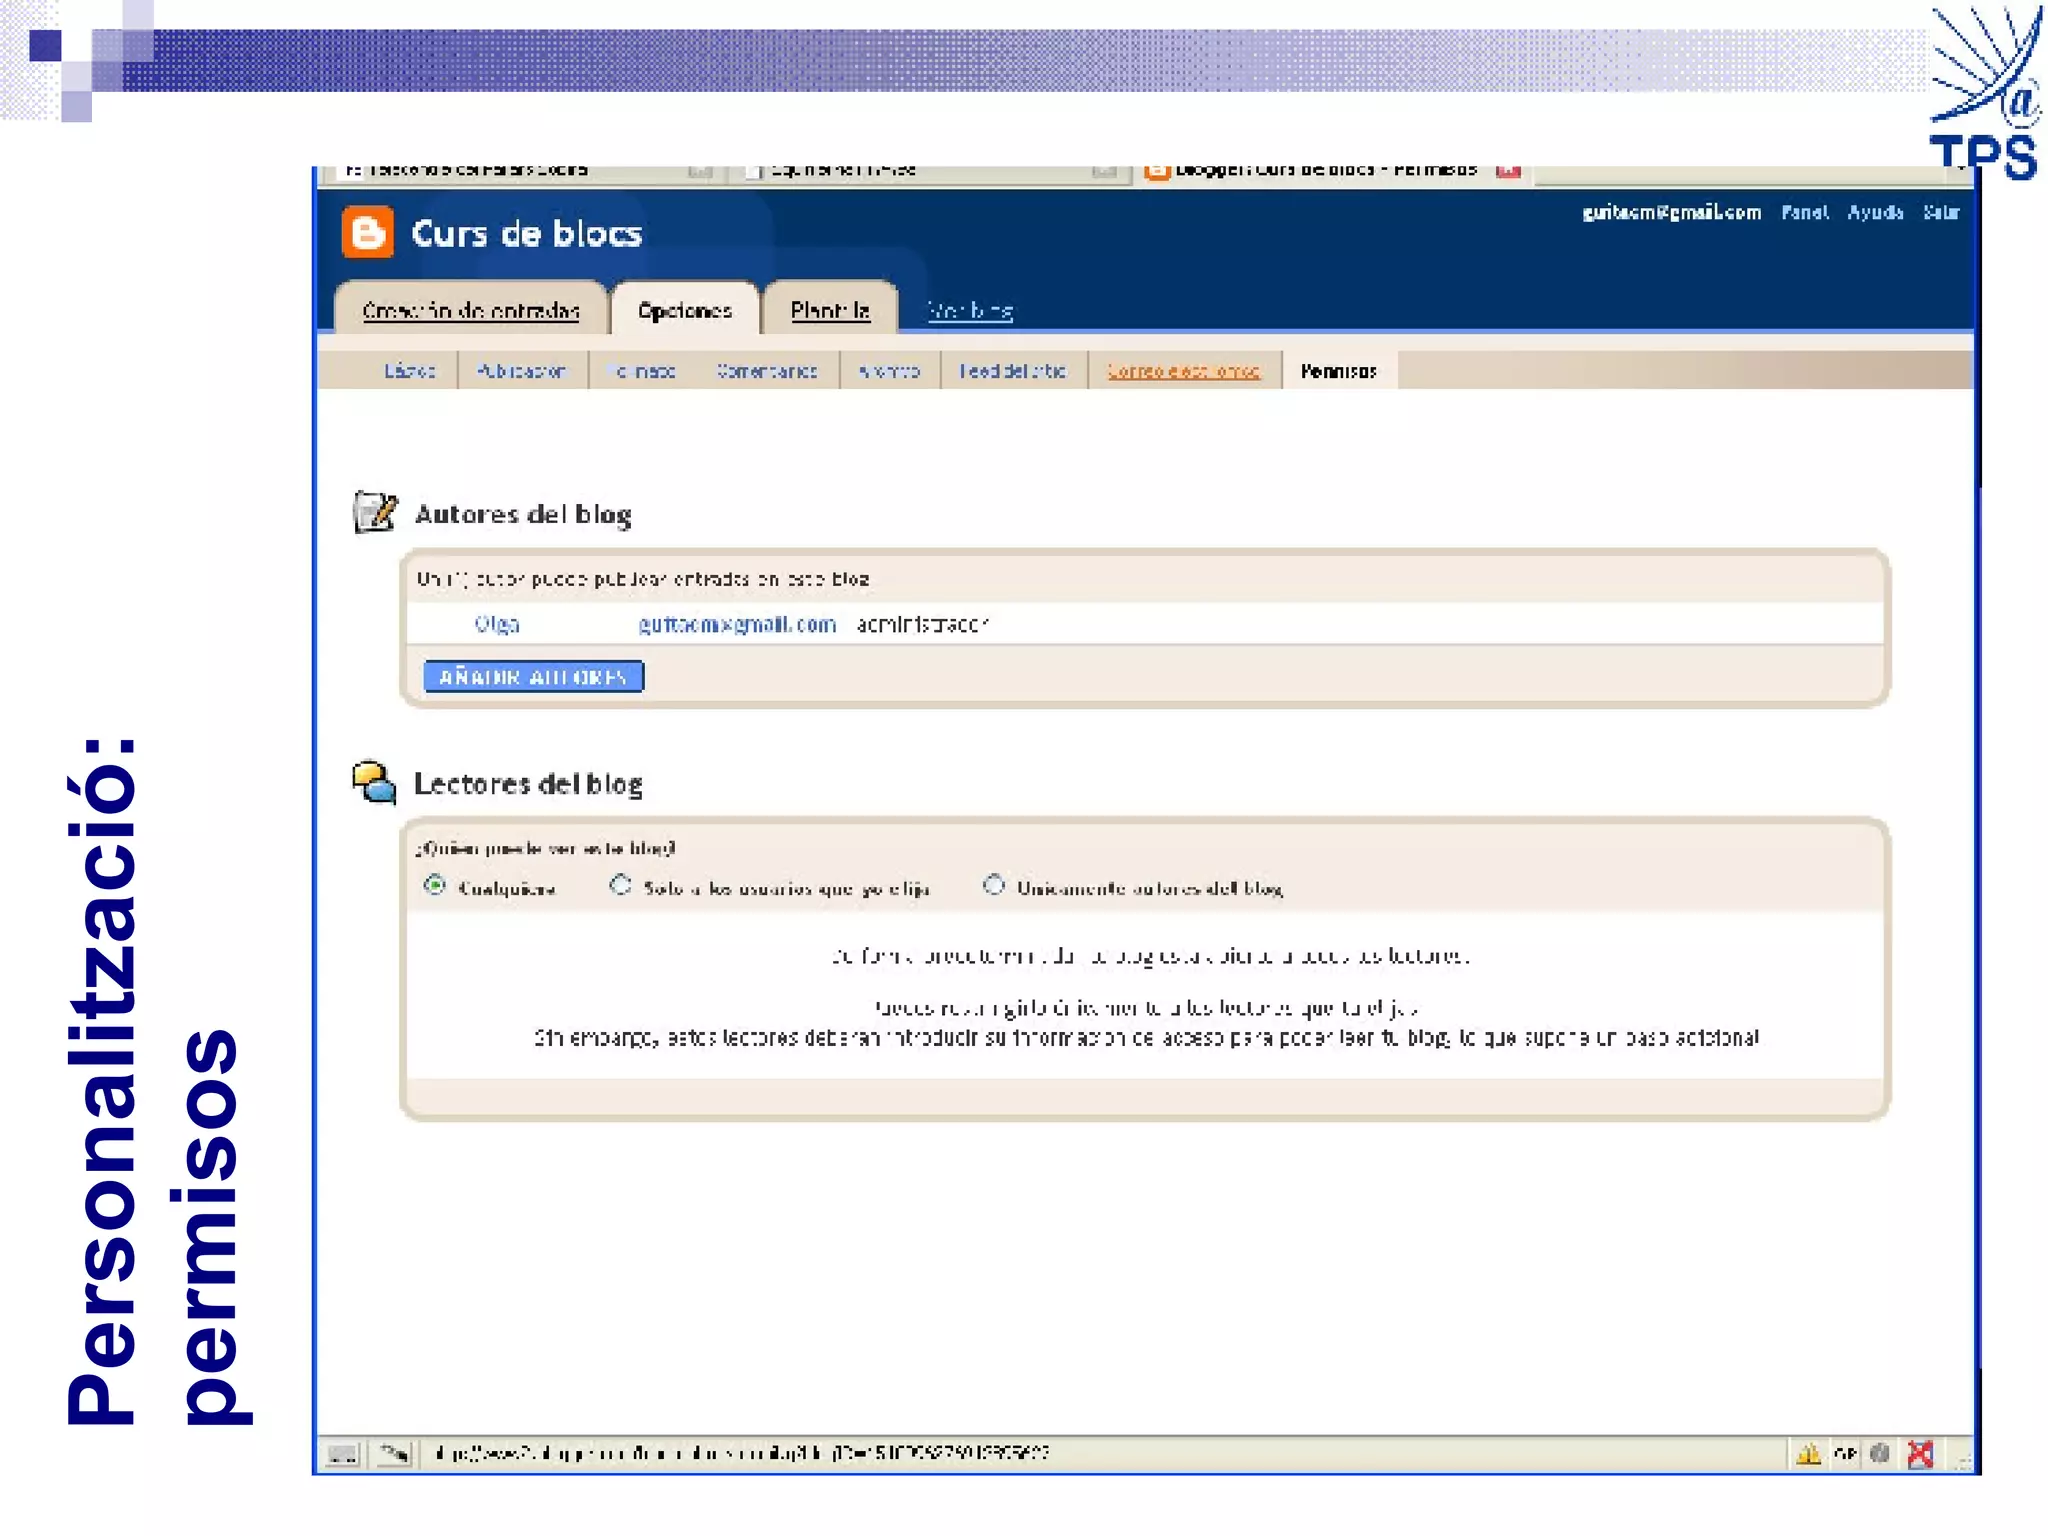Click the leftmost status bar icon
Viewport: 2048px width, 1536px height.
(342, 1453)
